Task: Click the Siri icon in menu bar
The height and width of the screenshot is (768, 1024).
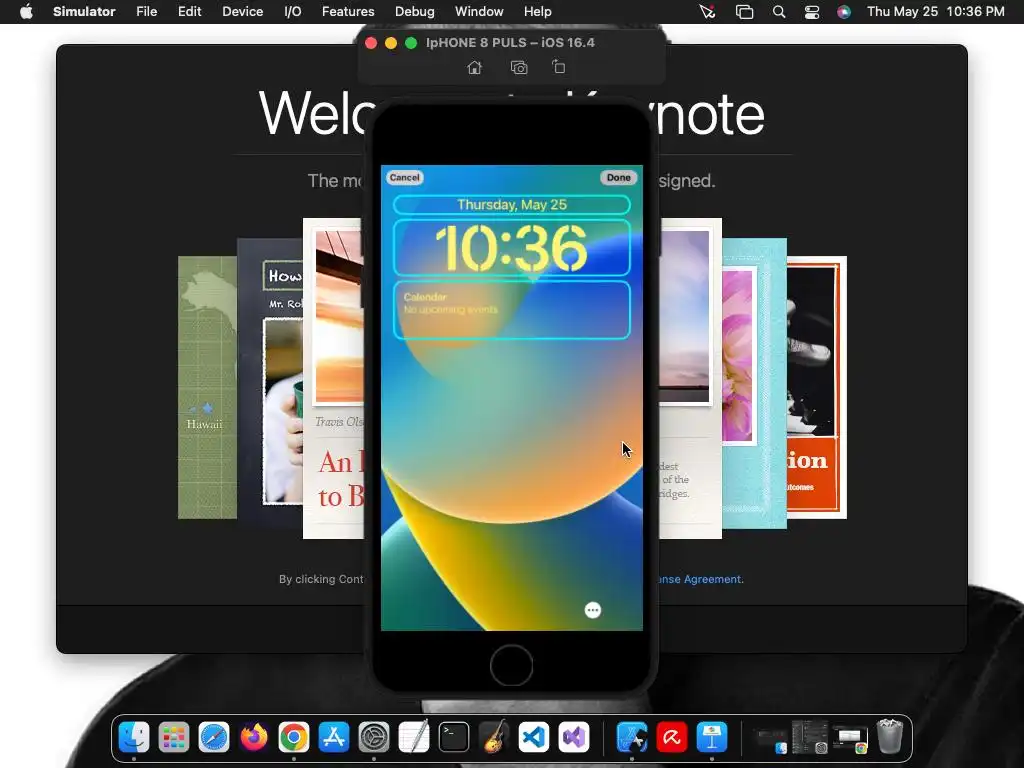Action: click(844, 12)
